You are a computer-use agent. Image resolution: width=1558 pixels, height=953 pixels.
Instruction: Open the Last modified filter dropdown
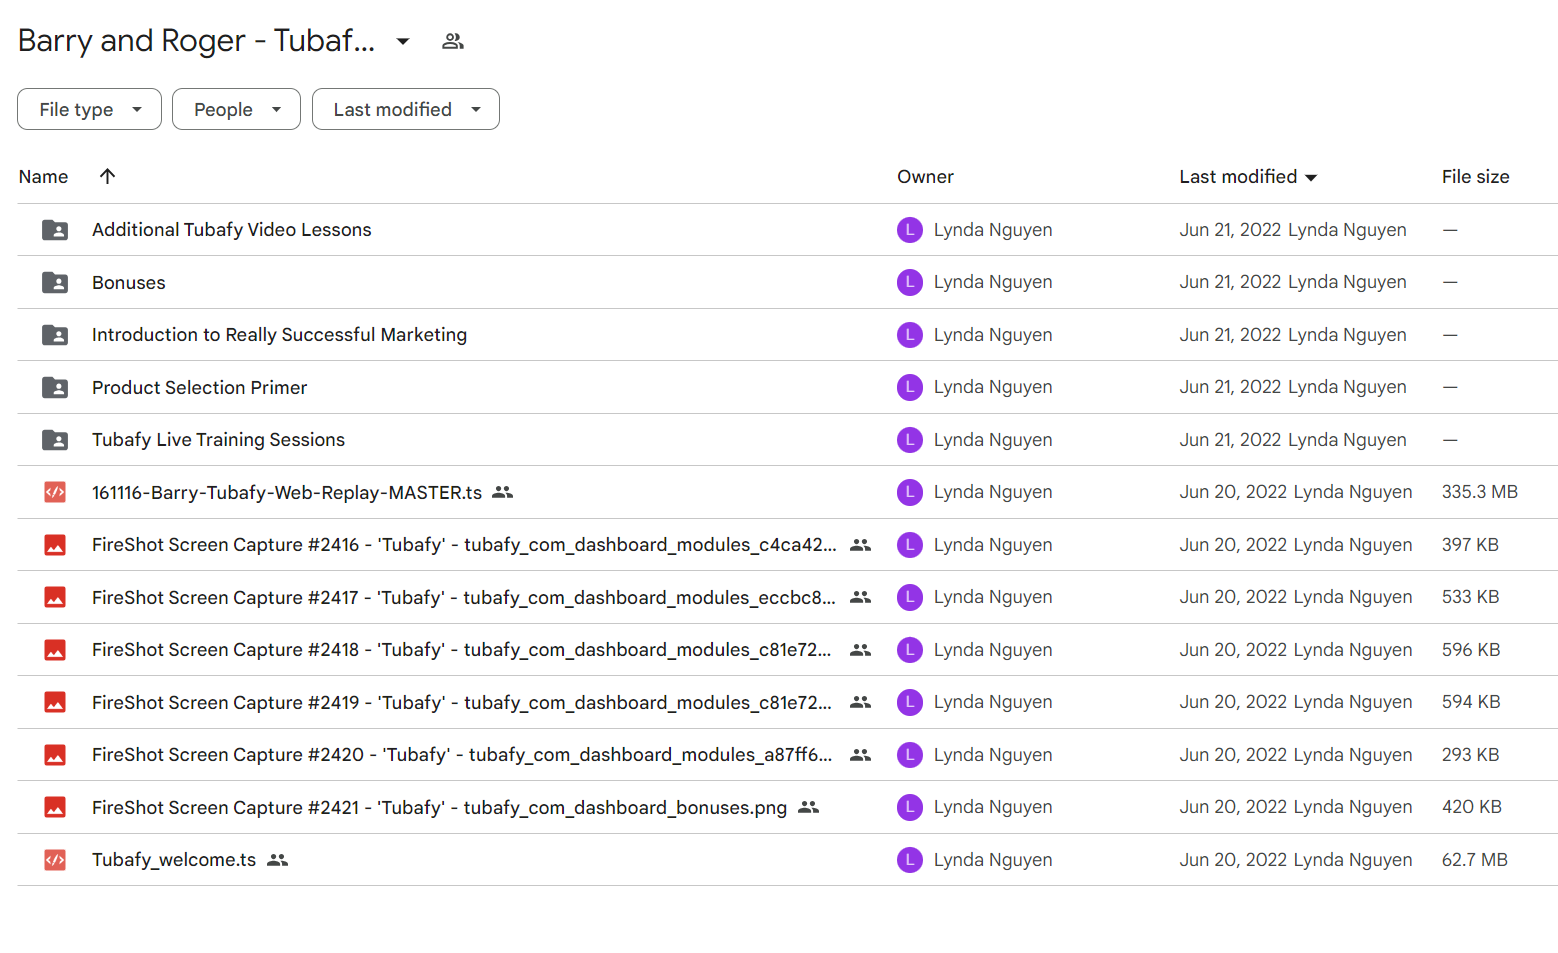(405, 109)
